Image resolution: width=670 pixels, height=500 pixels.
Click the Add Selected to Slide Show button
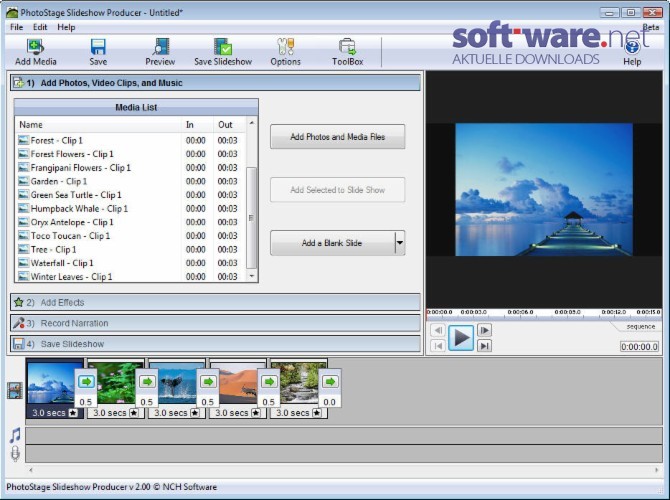click(338, 190)
